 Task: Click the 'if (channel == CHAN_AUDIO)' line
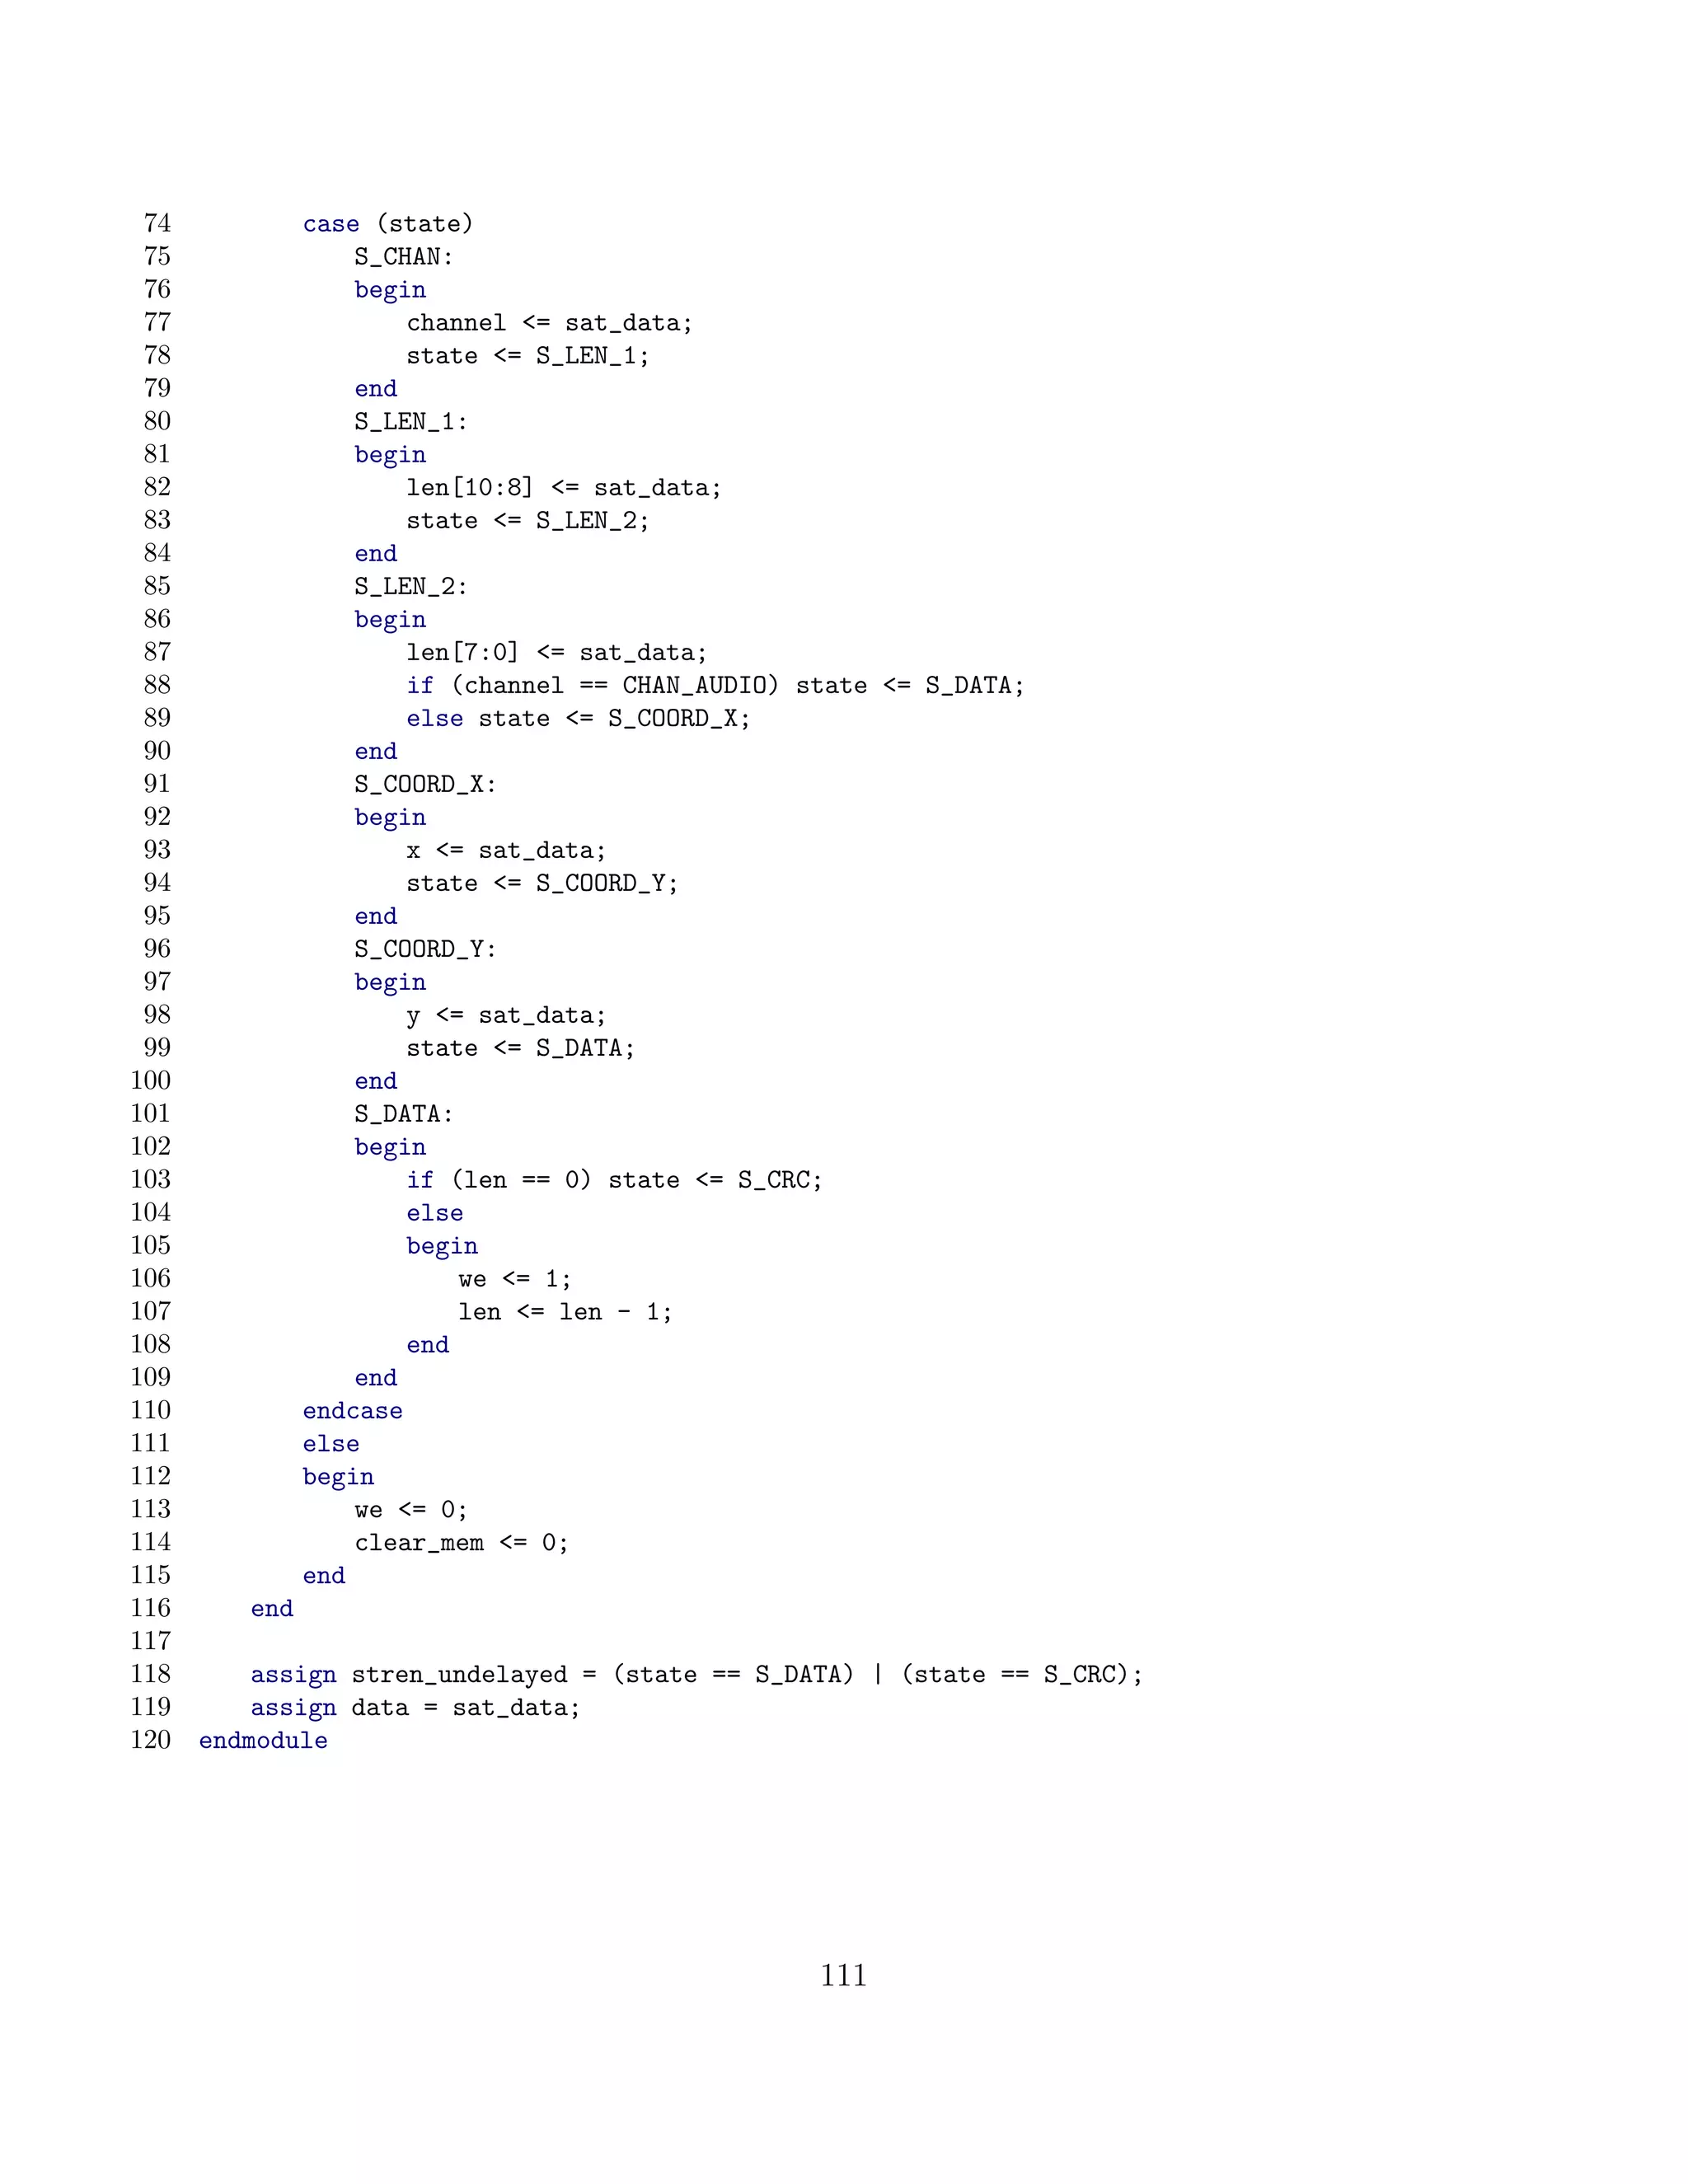[x=715, y=686]
